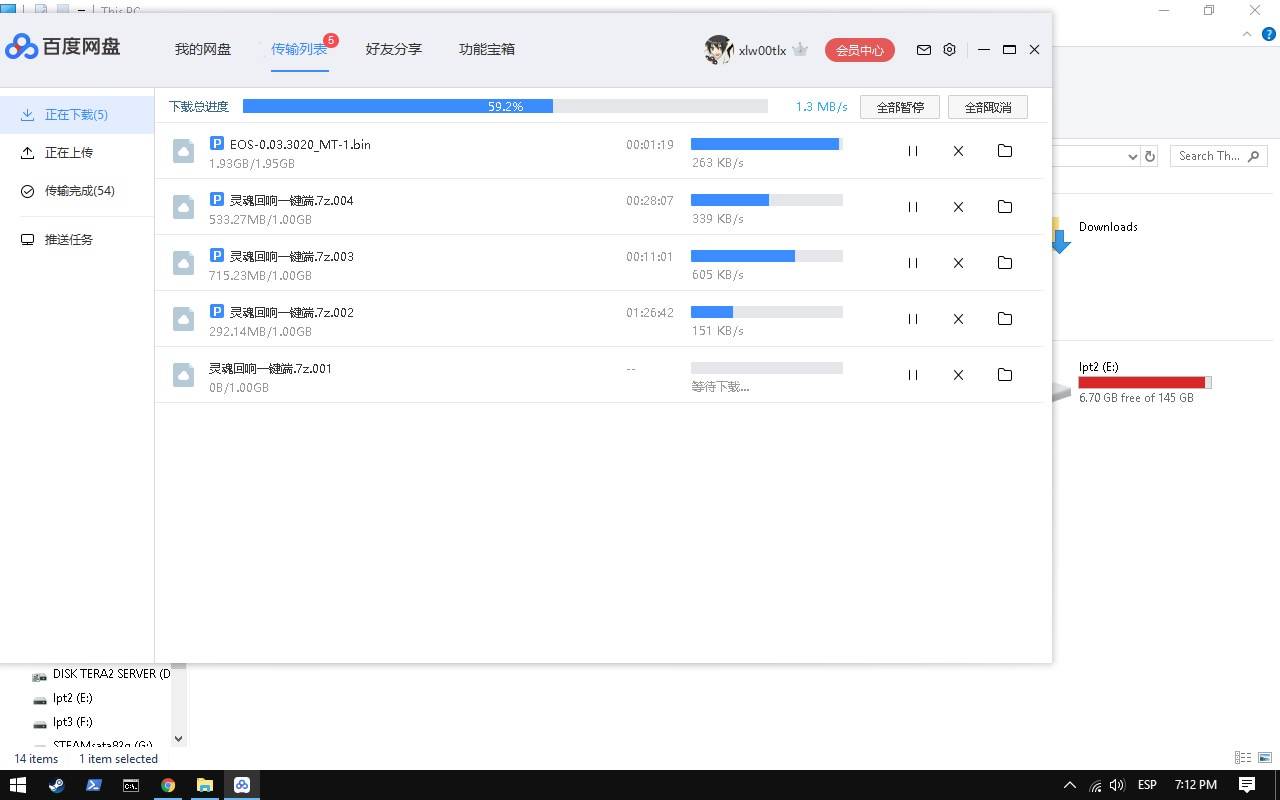Open the settings gear in Baidu Netdisk
Screen dimensions: 1280x800
click(x=949, y=49)
